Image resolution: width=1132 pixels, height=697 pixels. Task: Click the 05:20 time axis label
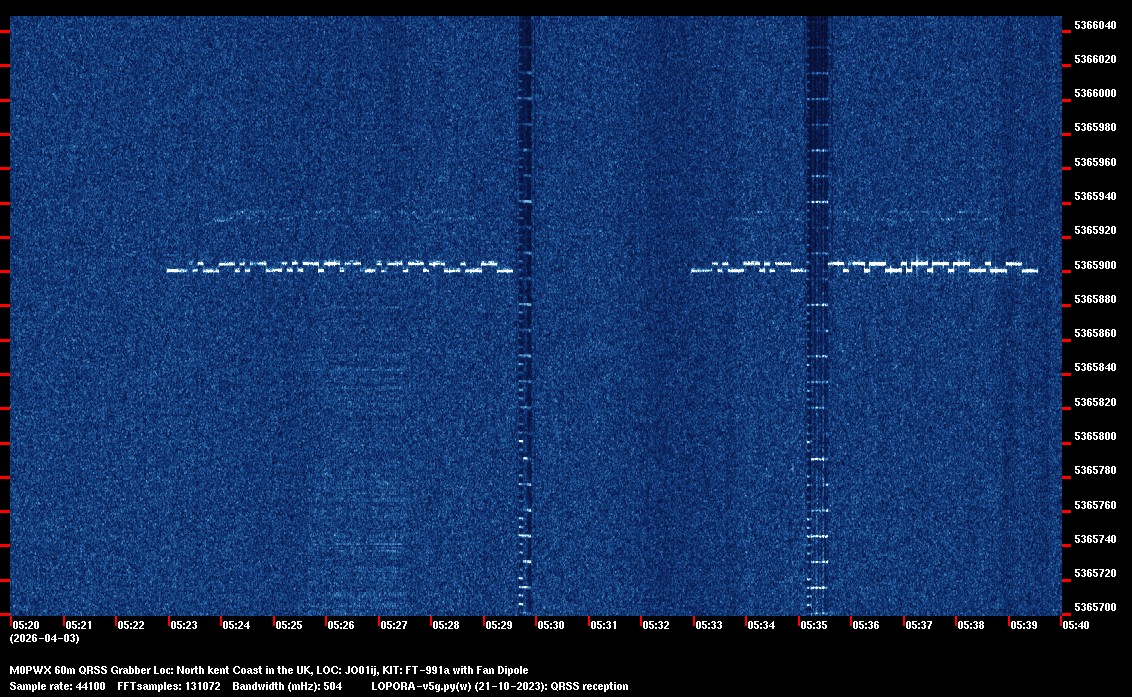pos(25,625)
